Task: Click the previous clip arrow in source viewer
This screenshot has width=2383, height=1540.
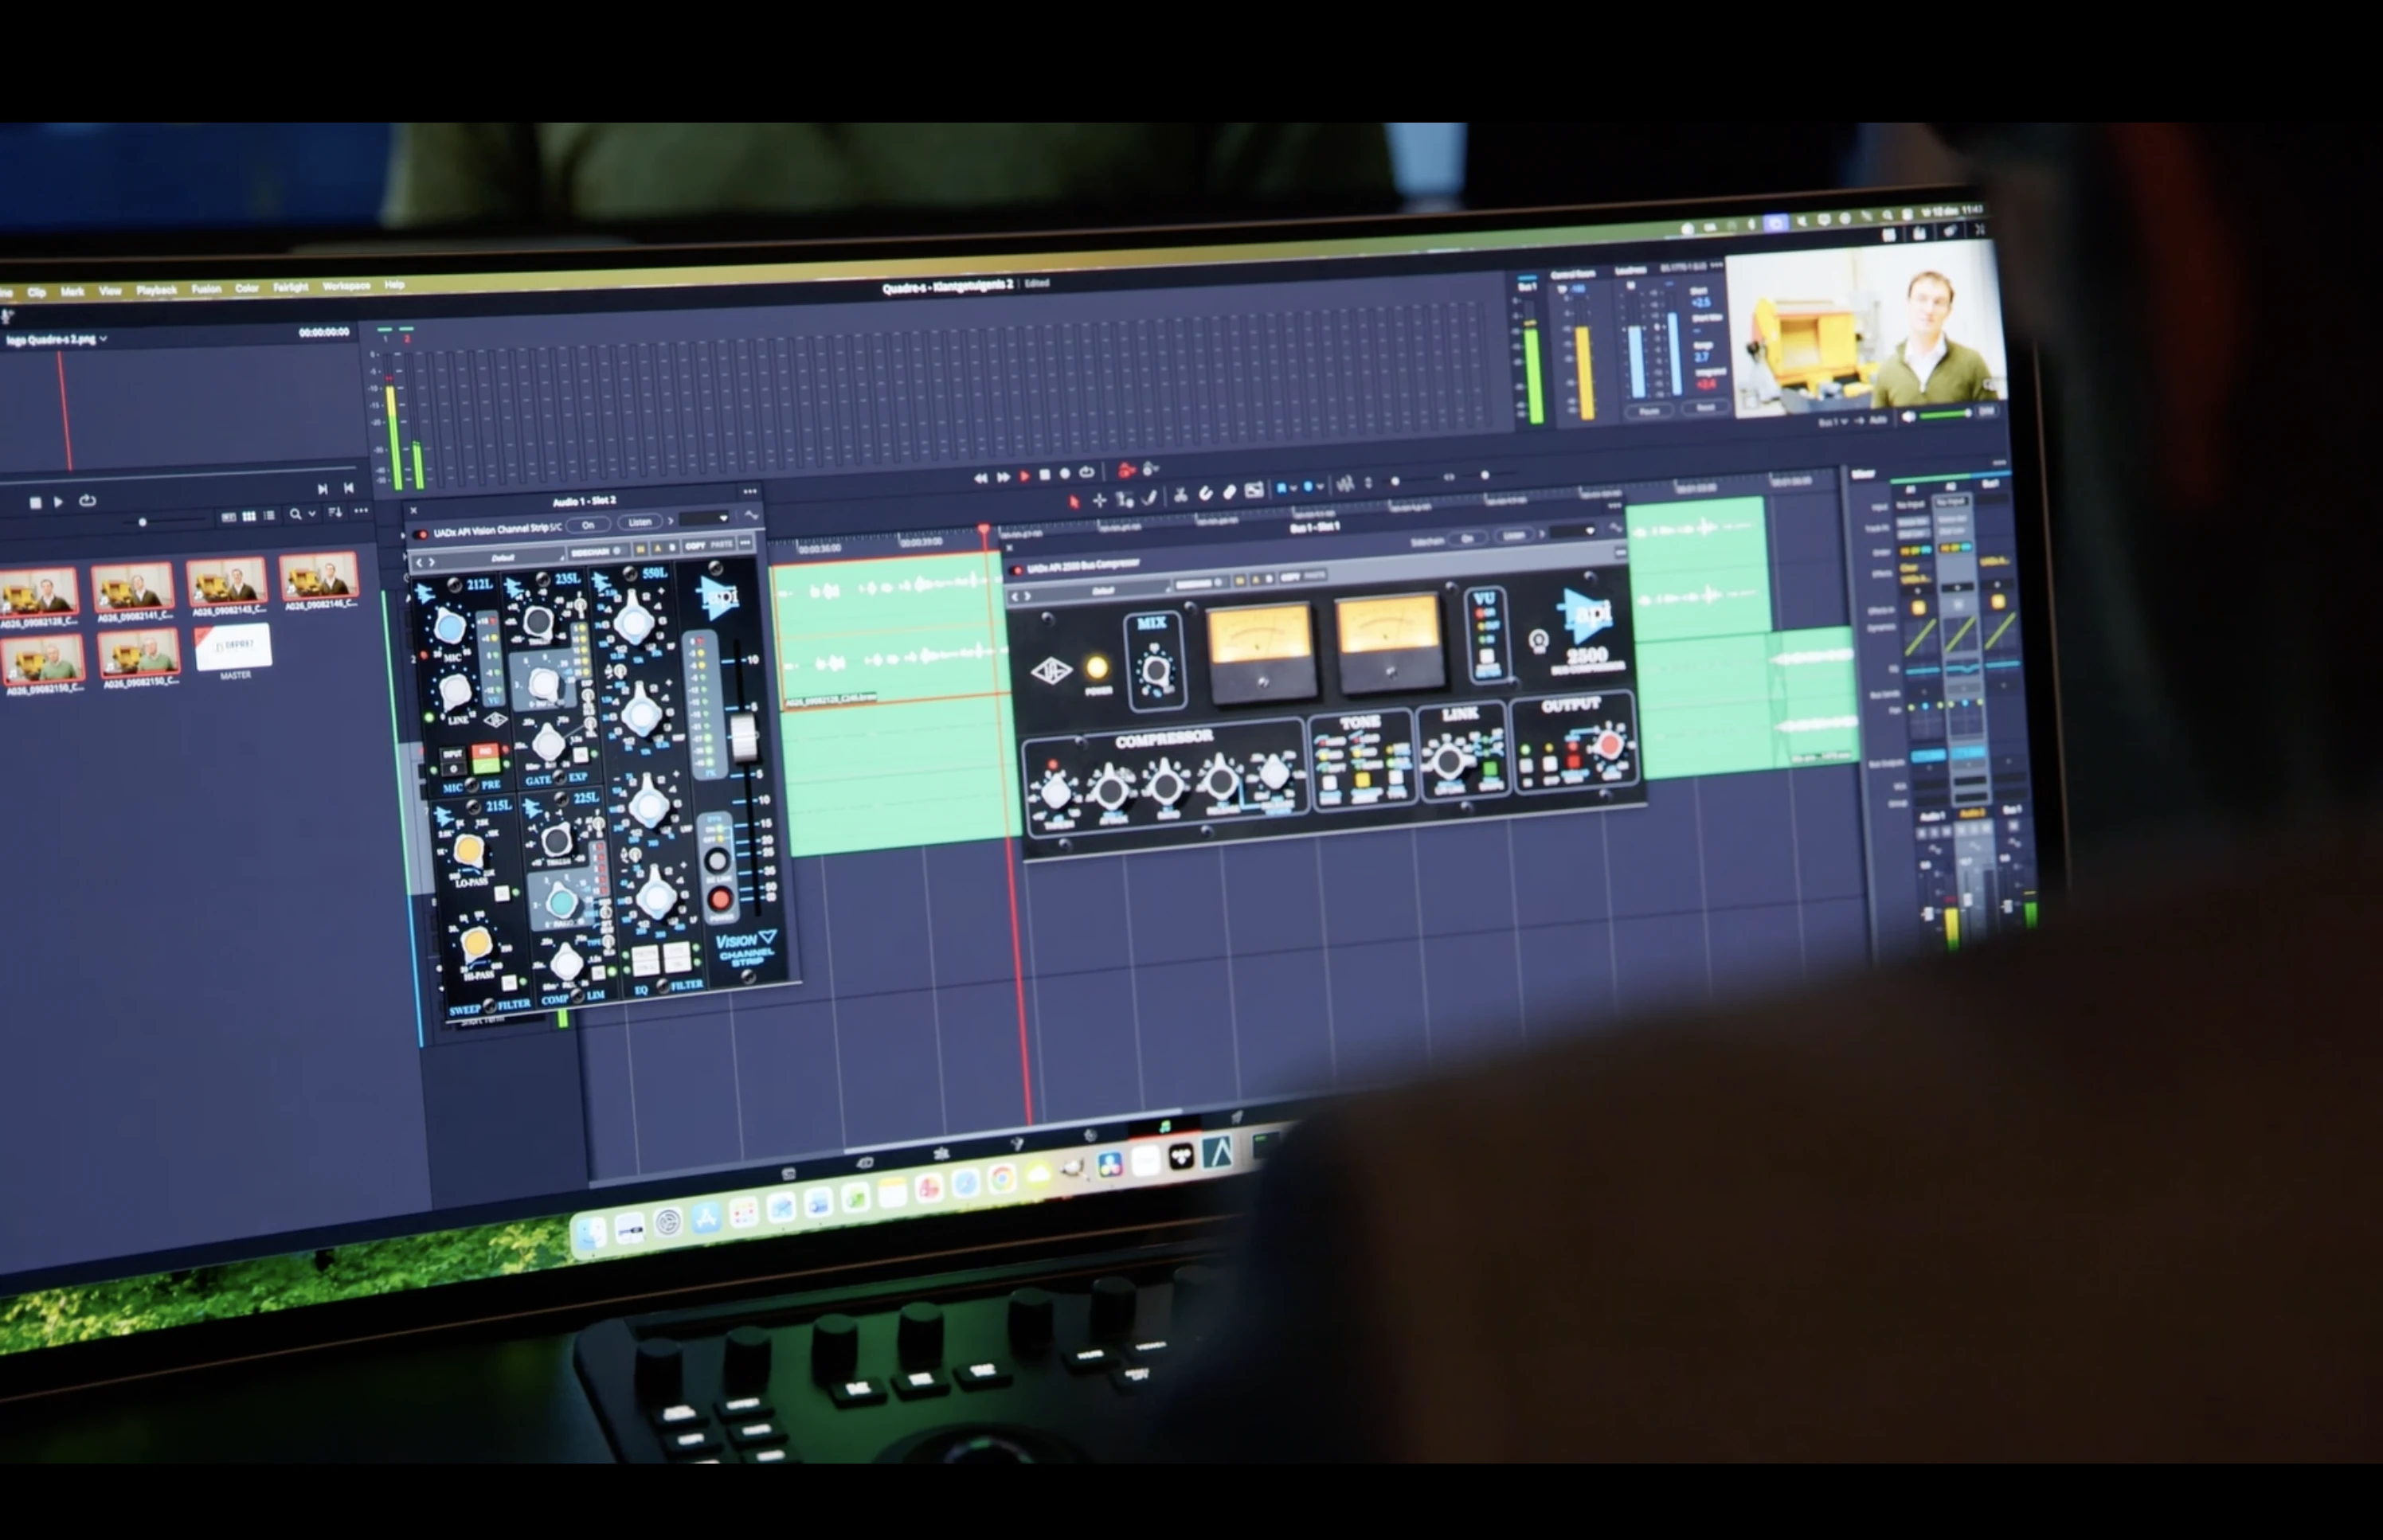Action: [348, 488]
